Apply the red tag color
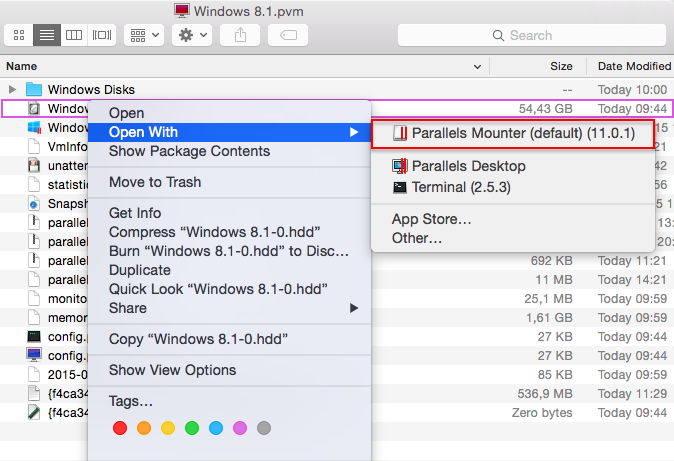The height and width of the screenshot is (461, 674). click(x=120, y=428)
